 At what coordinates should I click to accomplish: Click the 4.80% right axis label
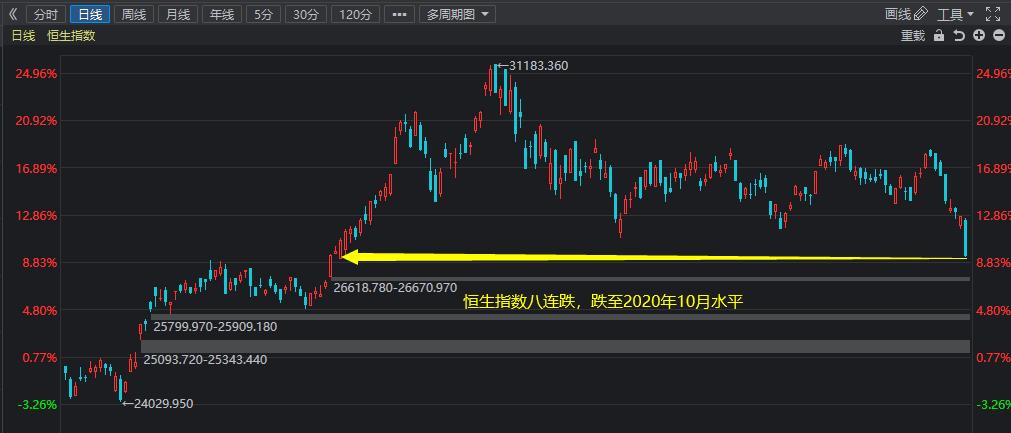coord(994,310)
